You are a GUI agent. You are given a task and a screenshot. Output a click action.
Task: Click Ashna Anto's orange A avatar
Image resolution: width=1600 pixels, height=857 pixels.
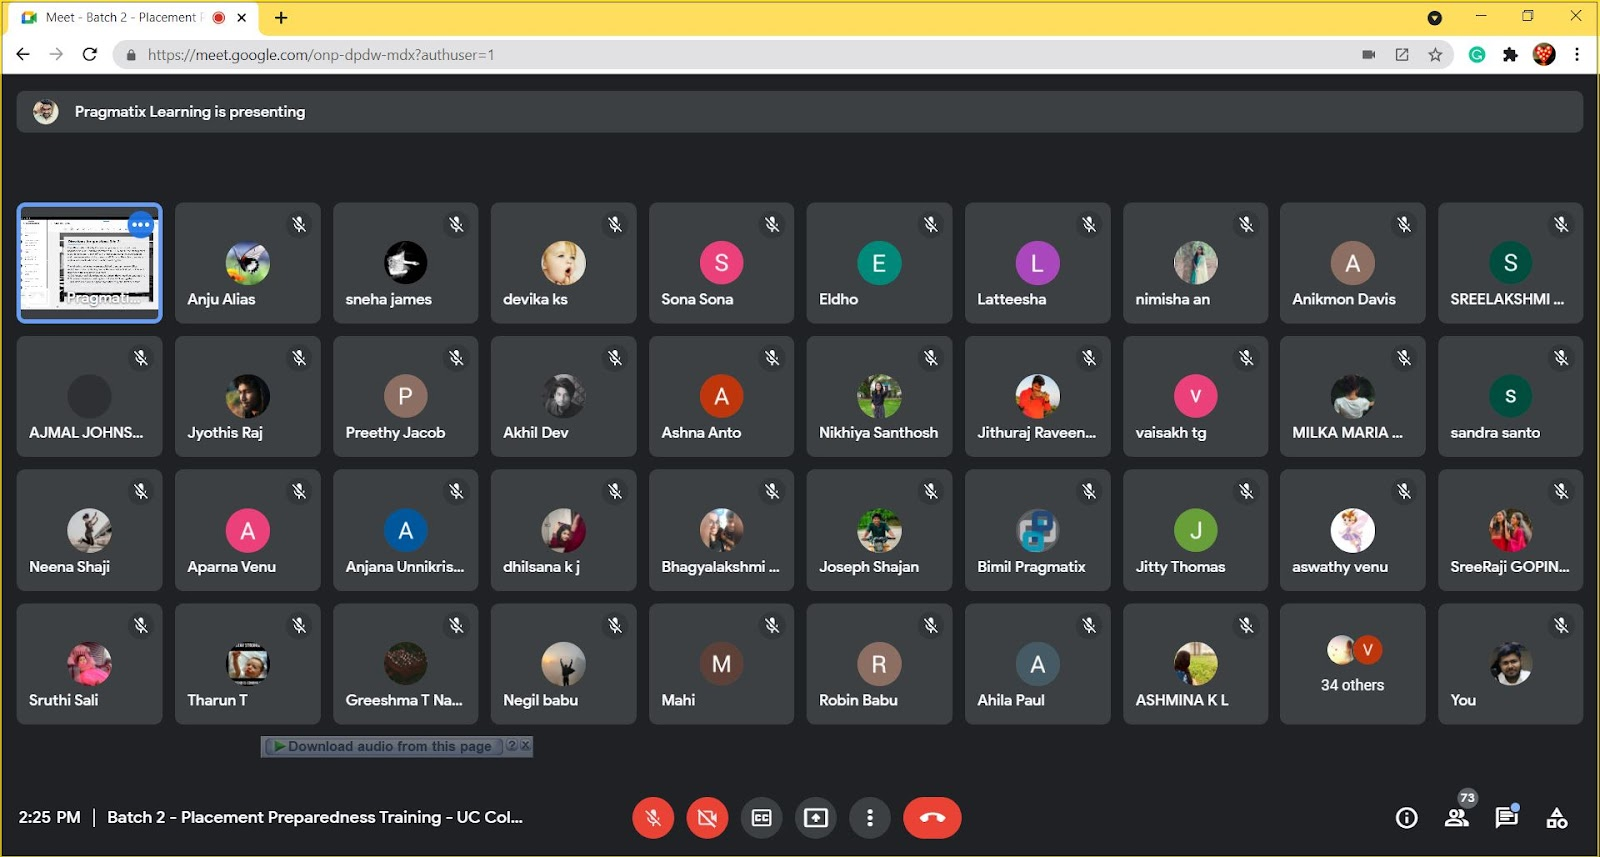721,397
